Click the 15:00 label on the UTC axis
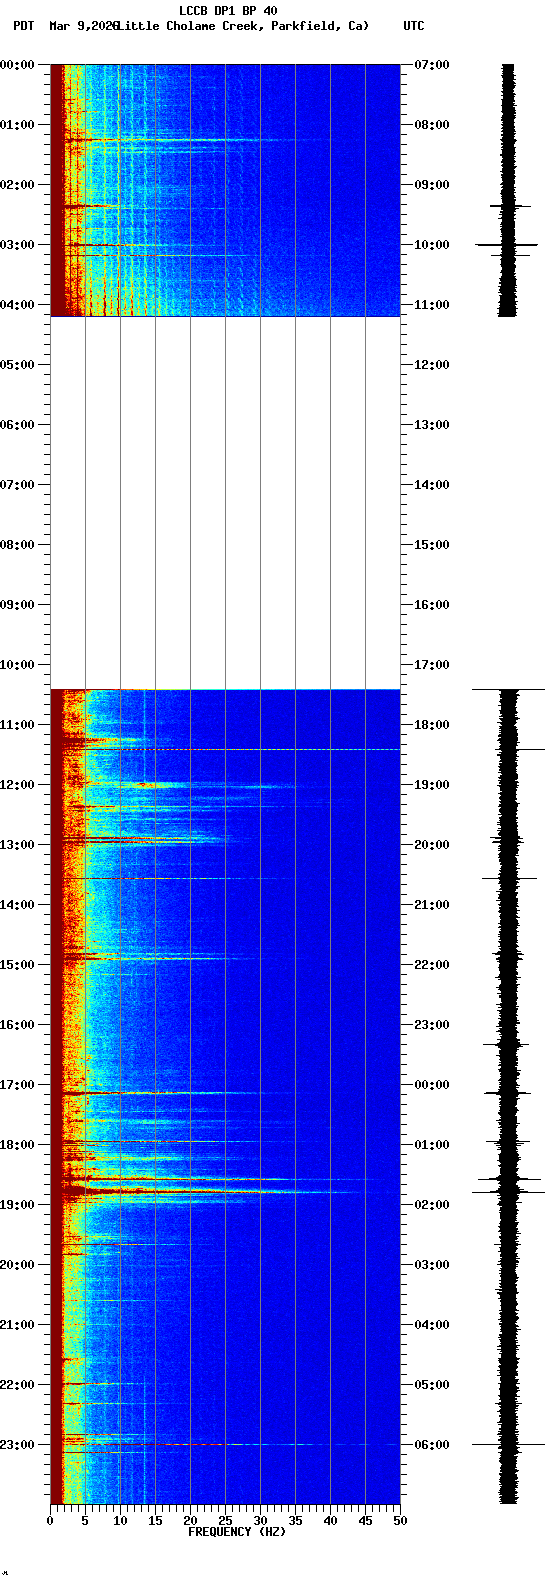This screenshot has height=1584, width=552. pos(432,544)
